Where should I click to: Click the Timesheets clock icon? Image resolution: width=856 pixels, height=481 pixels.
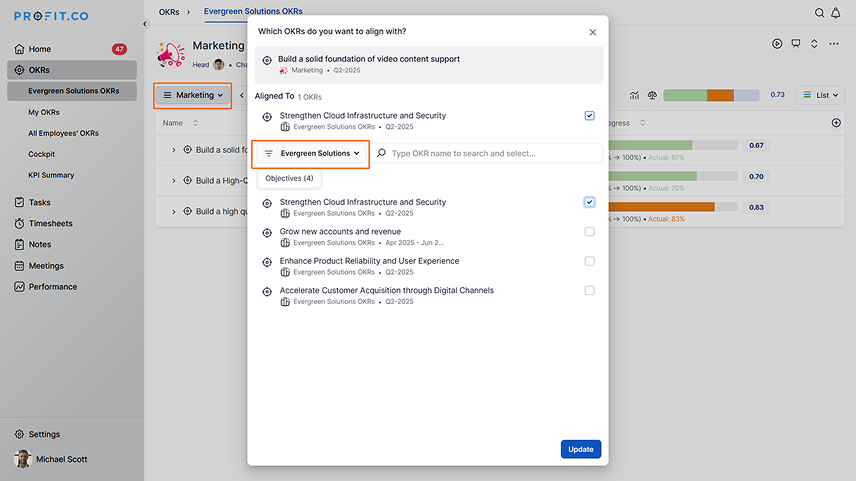[x=19, y=223]
